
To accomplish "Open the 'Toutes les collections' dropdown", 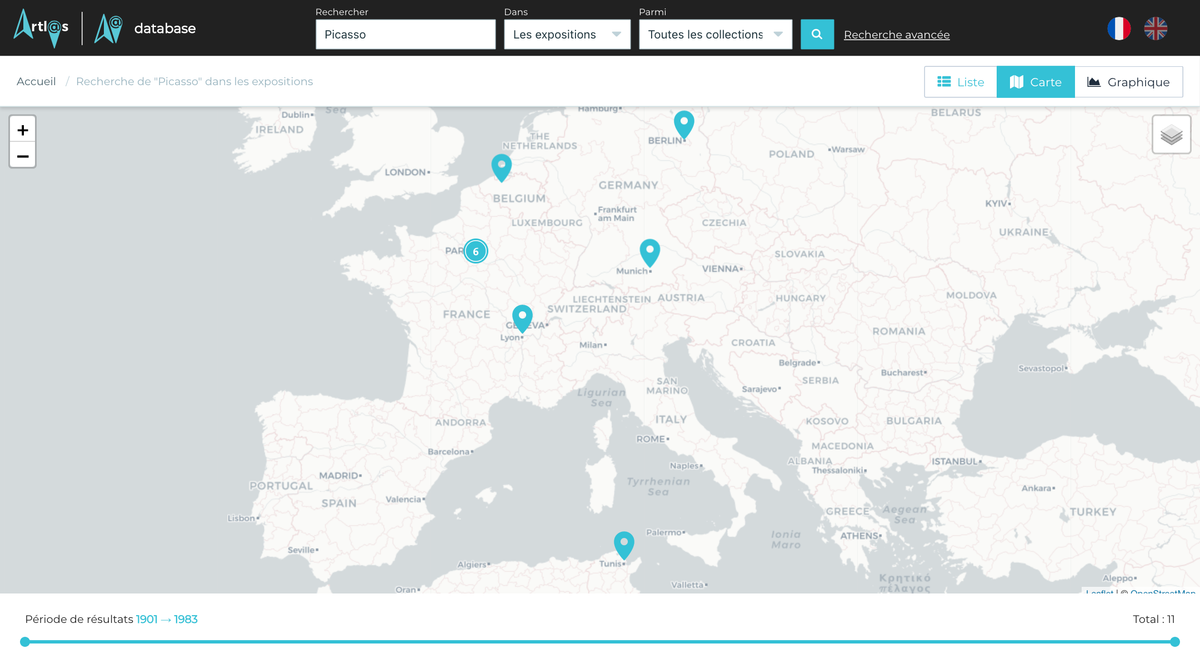I will [715, 34].
